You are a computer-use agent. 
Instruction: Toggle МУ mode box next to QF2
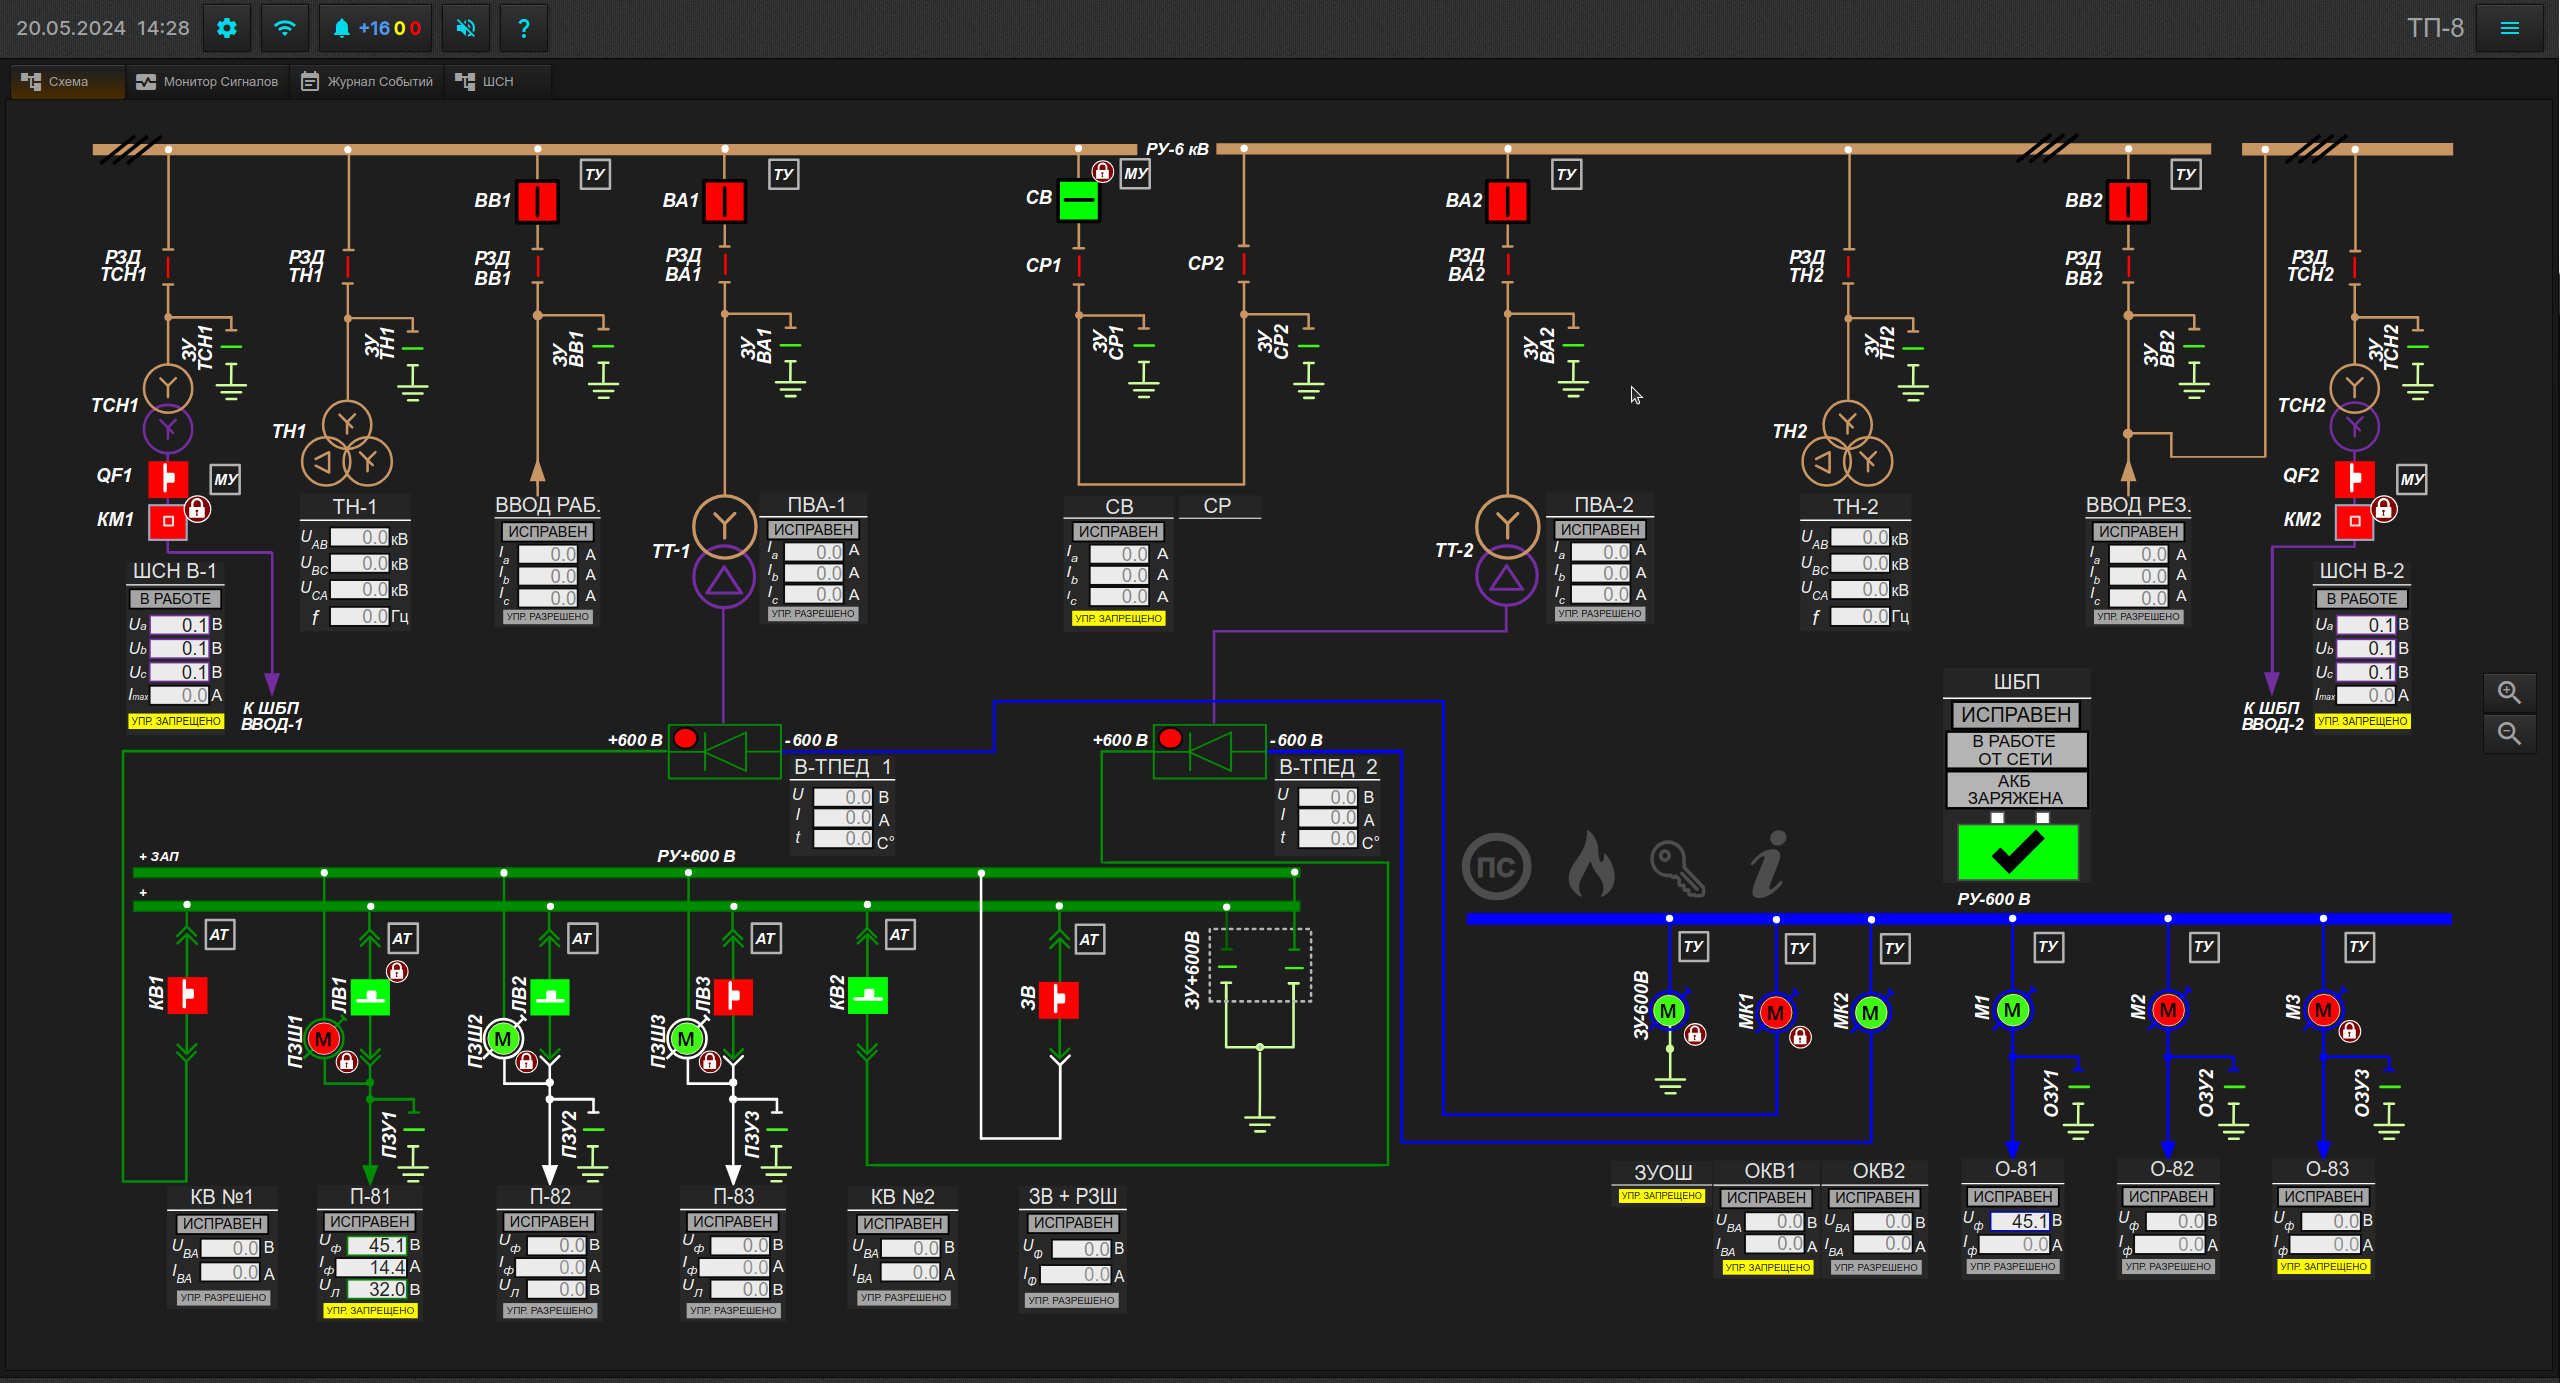[x=2412, y=479]
